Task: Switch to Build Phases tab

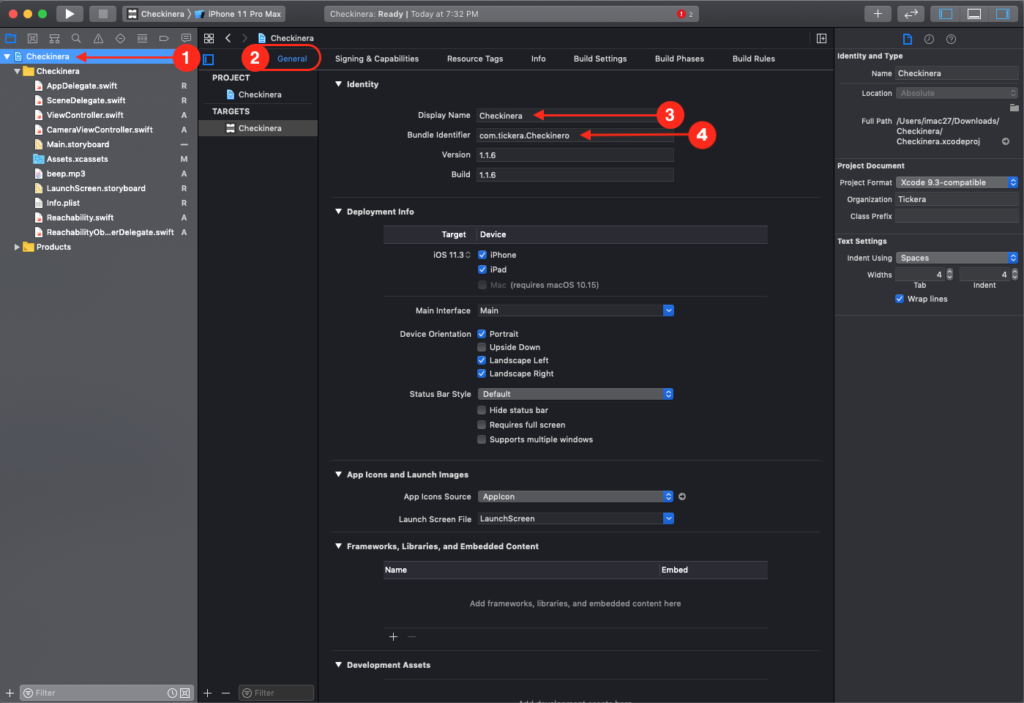Action: tap(679, 59)
